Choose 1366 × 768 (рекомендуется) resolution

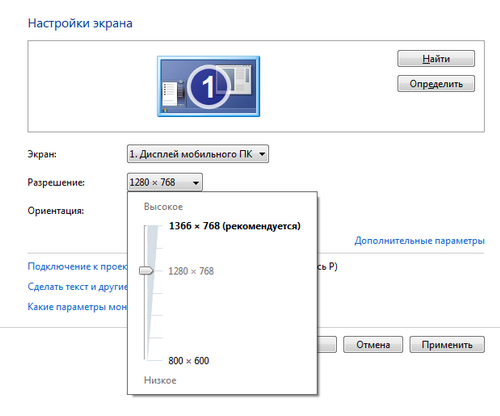(x=235, y=226)
